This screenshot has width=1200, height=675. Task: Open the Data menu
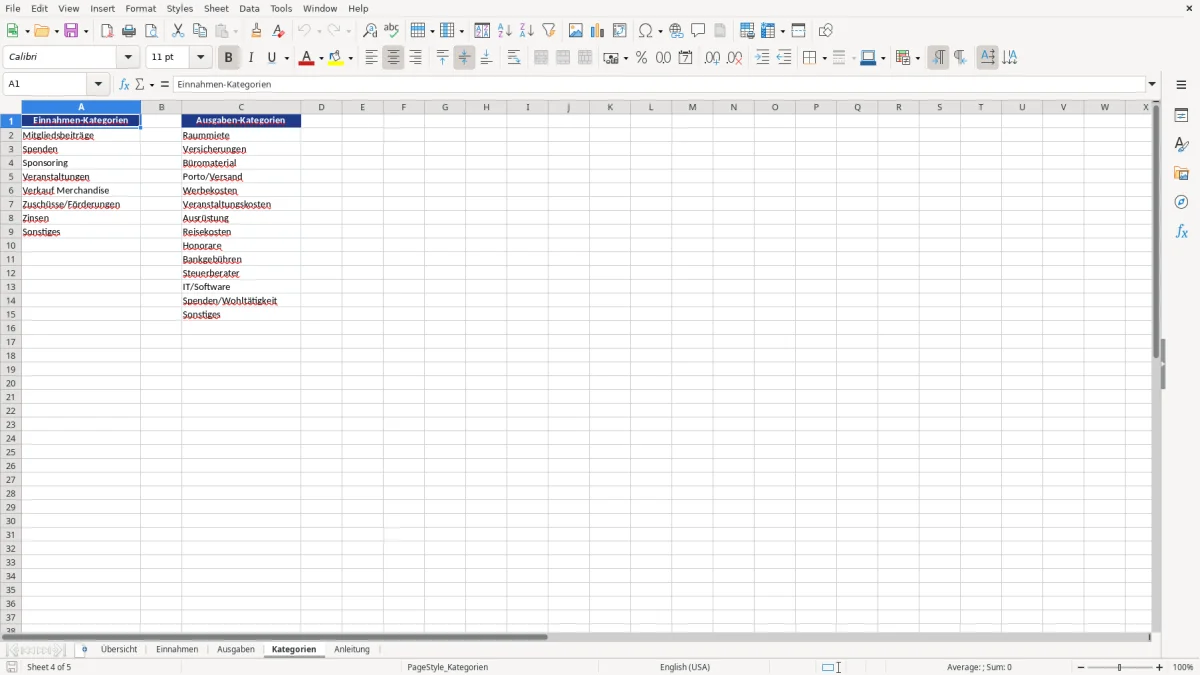coord(249,8)
